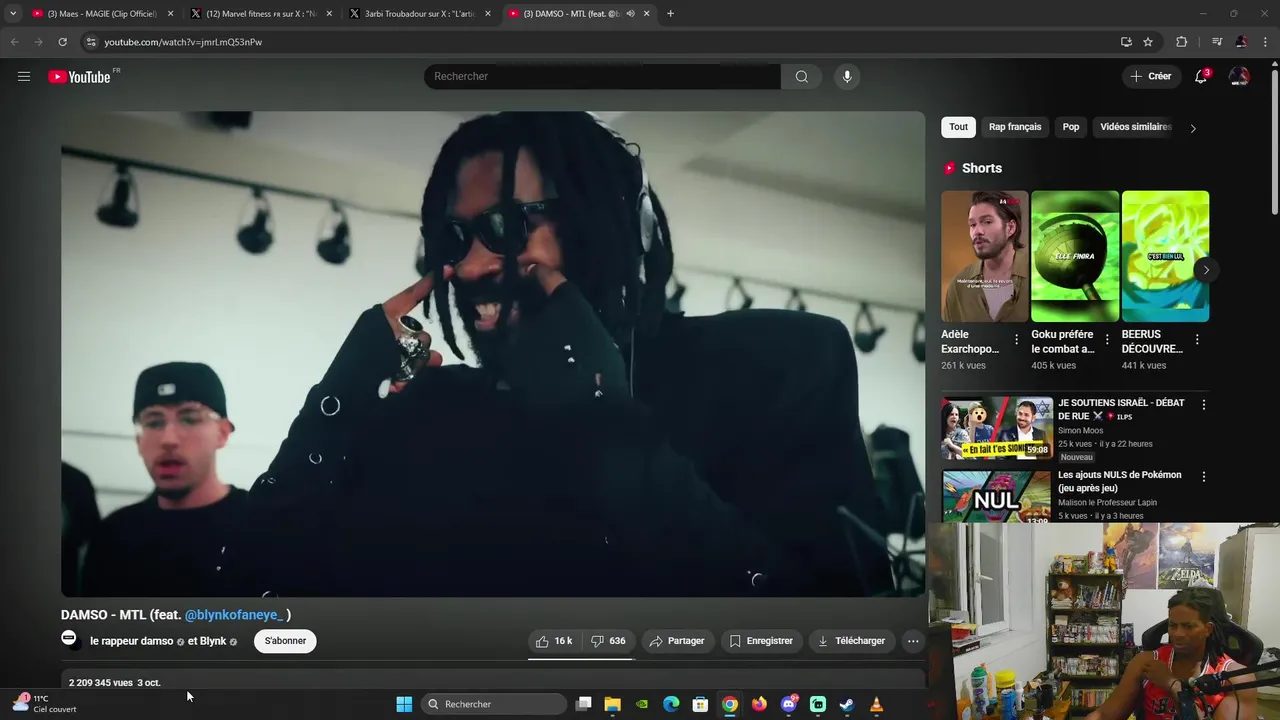The image size is (1280, 720).
Task: Open Les ajouts NULS de Pokémon title
Action: tap(1119, 481)
